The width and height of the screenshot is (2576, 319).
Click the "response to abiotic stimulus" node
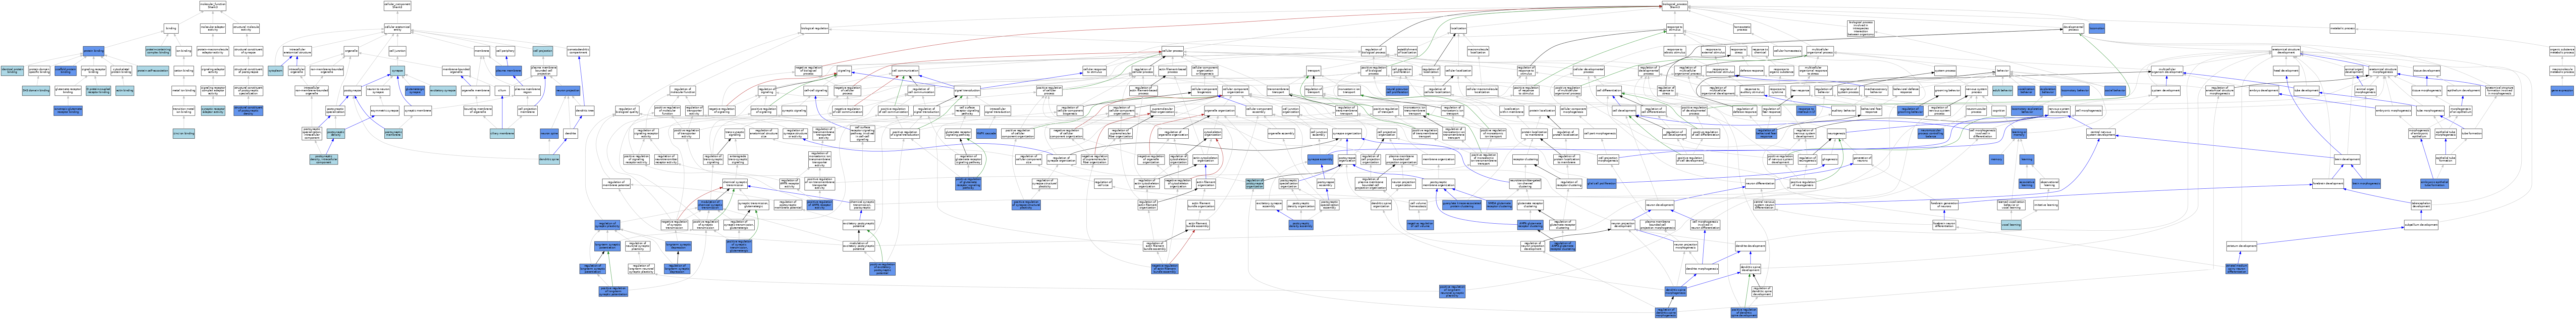[1675, 51]
